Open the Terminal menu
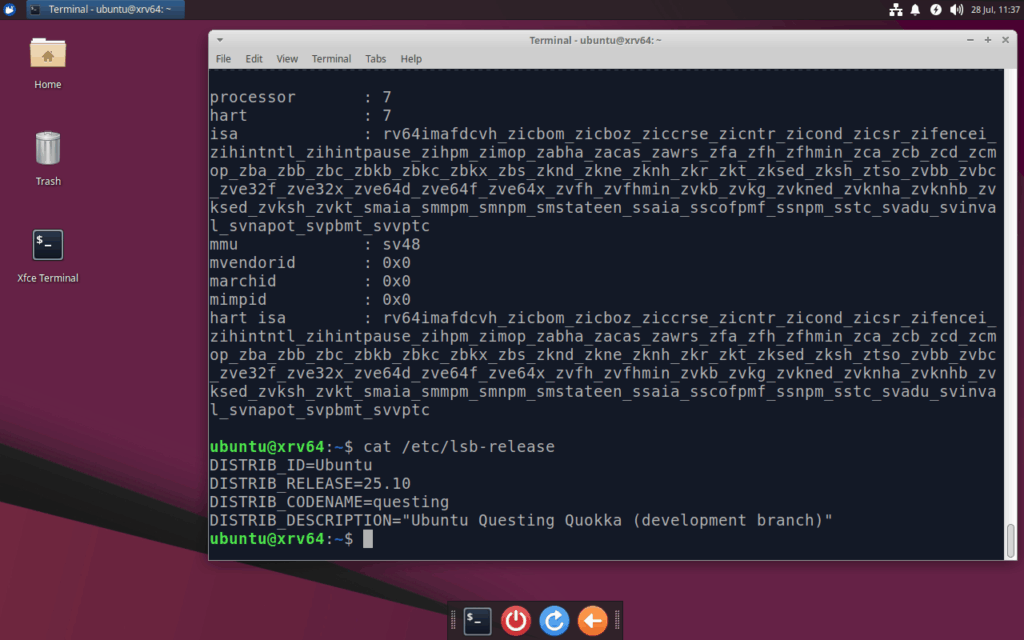 (331, 58)
